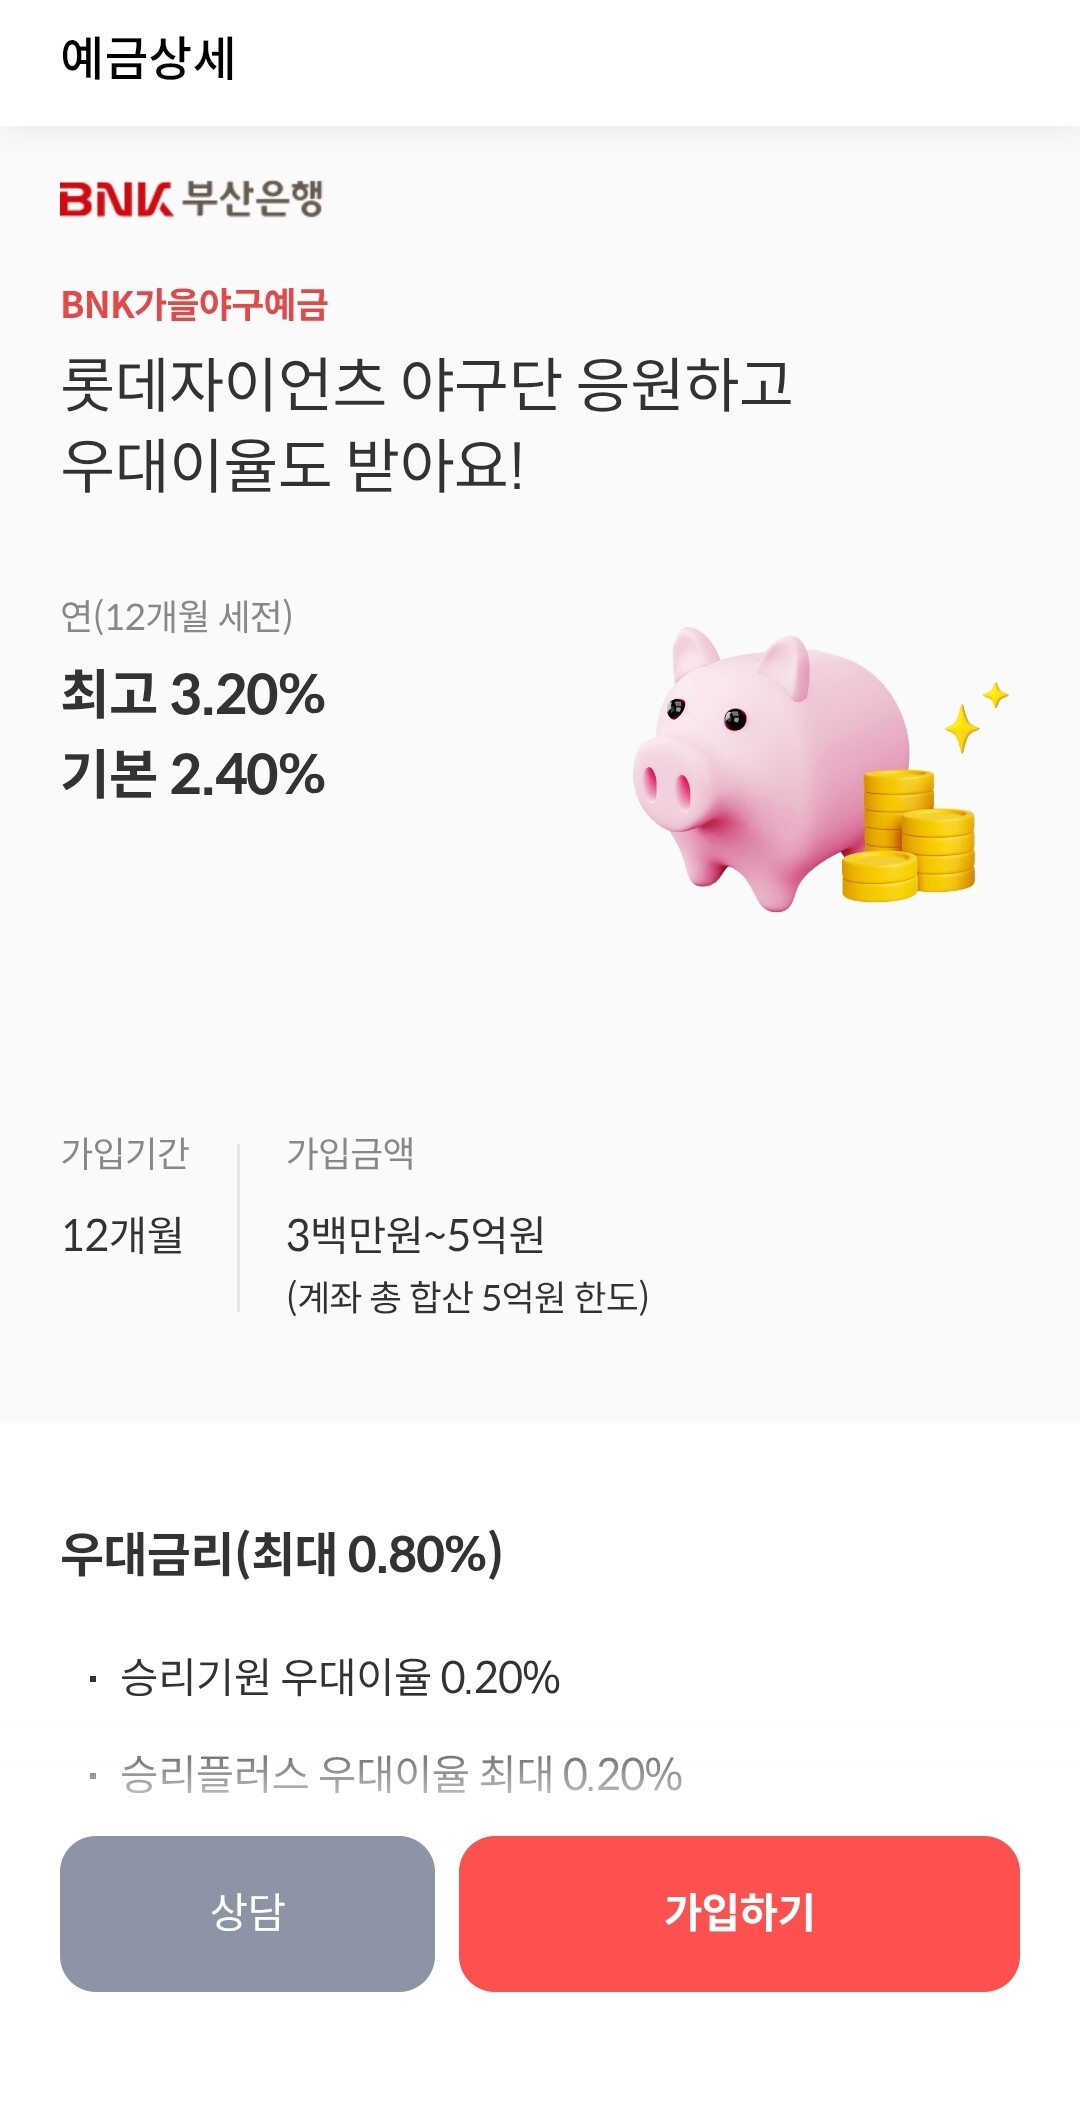Image resolution: width=1080 pixels, height=2112 pixels.
Task: Click the BNK 부산은행 logo
Action: coord(191,198)
